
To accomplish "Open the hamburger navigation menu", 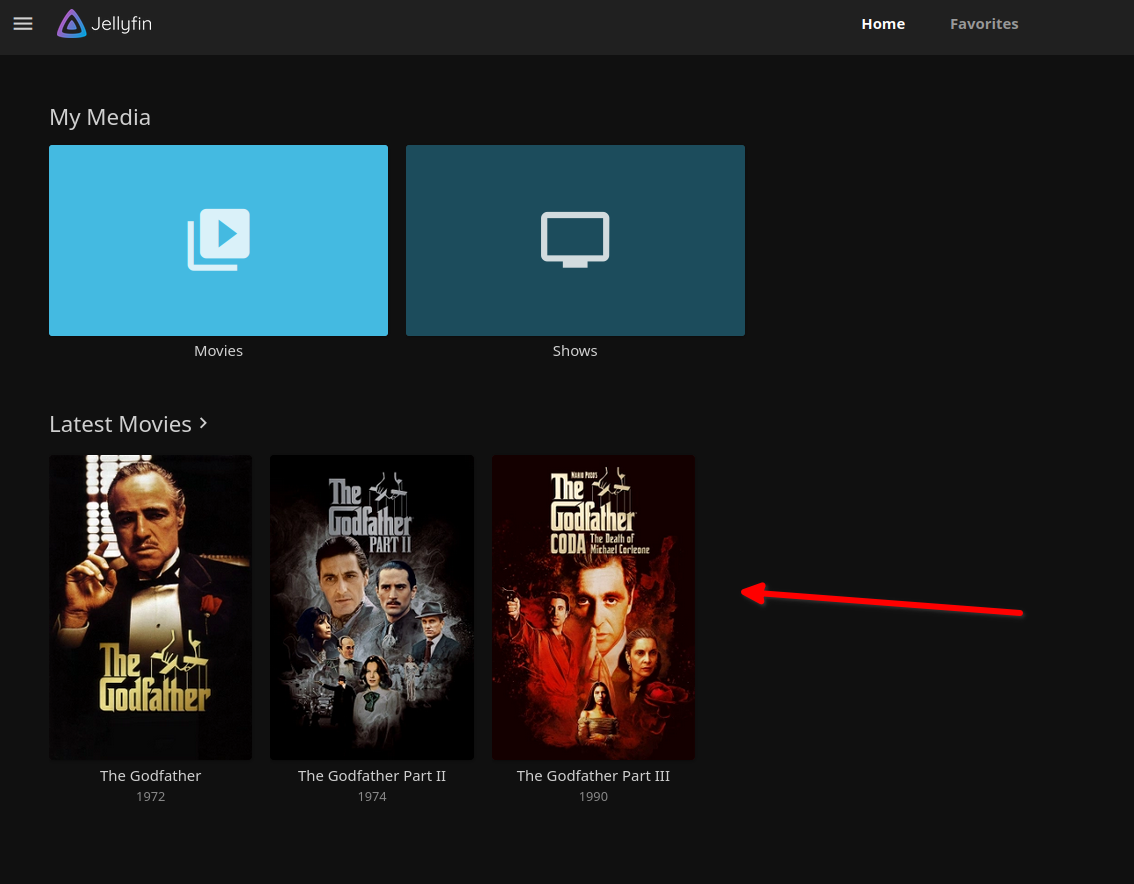I will [x=23, y=24].
